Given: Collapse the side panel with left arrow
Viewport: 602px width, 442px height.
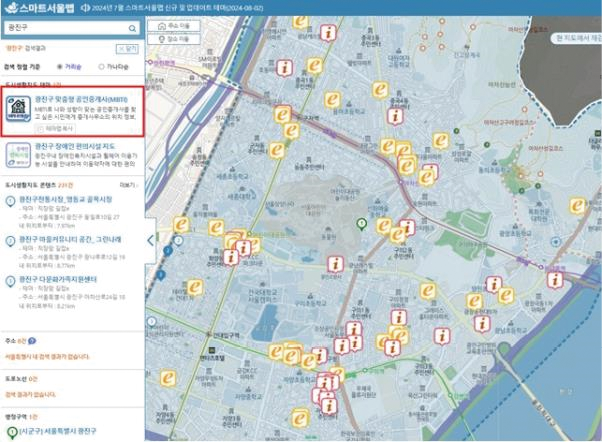Looking at the screenshot, I should point(150,240).
